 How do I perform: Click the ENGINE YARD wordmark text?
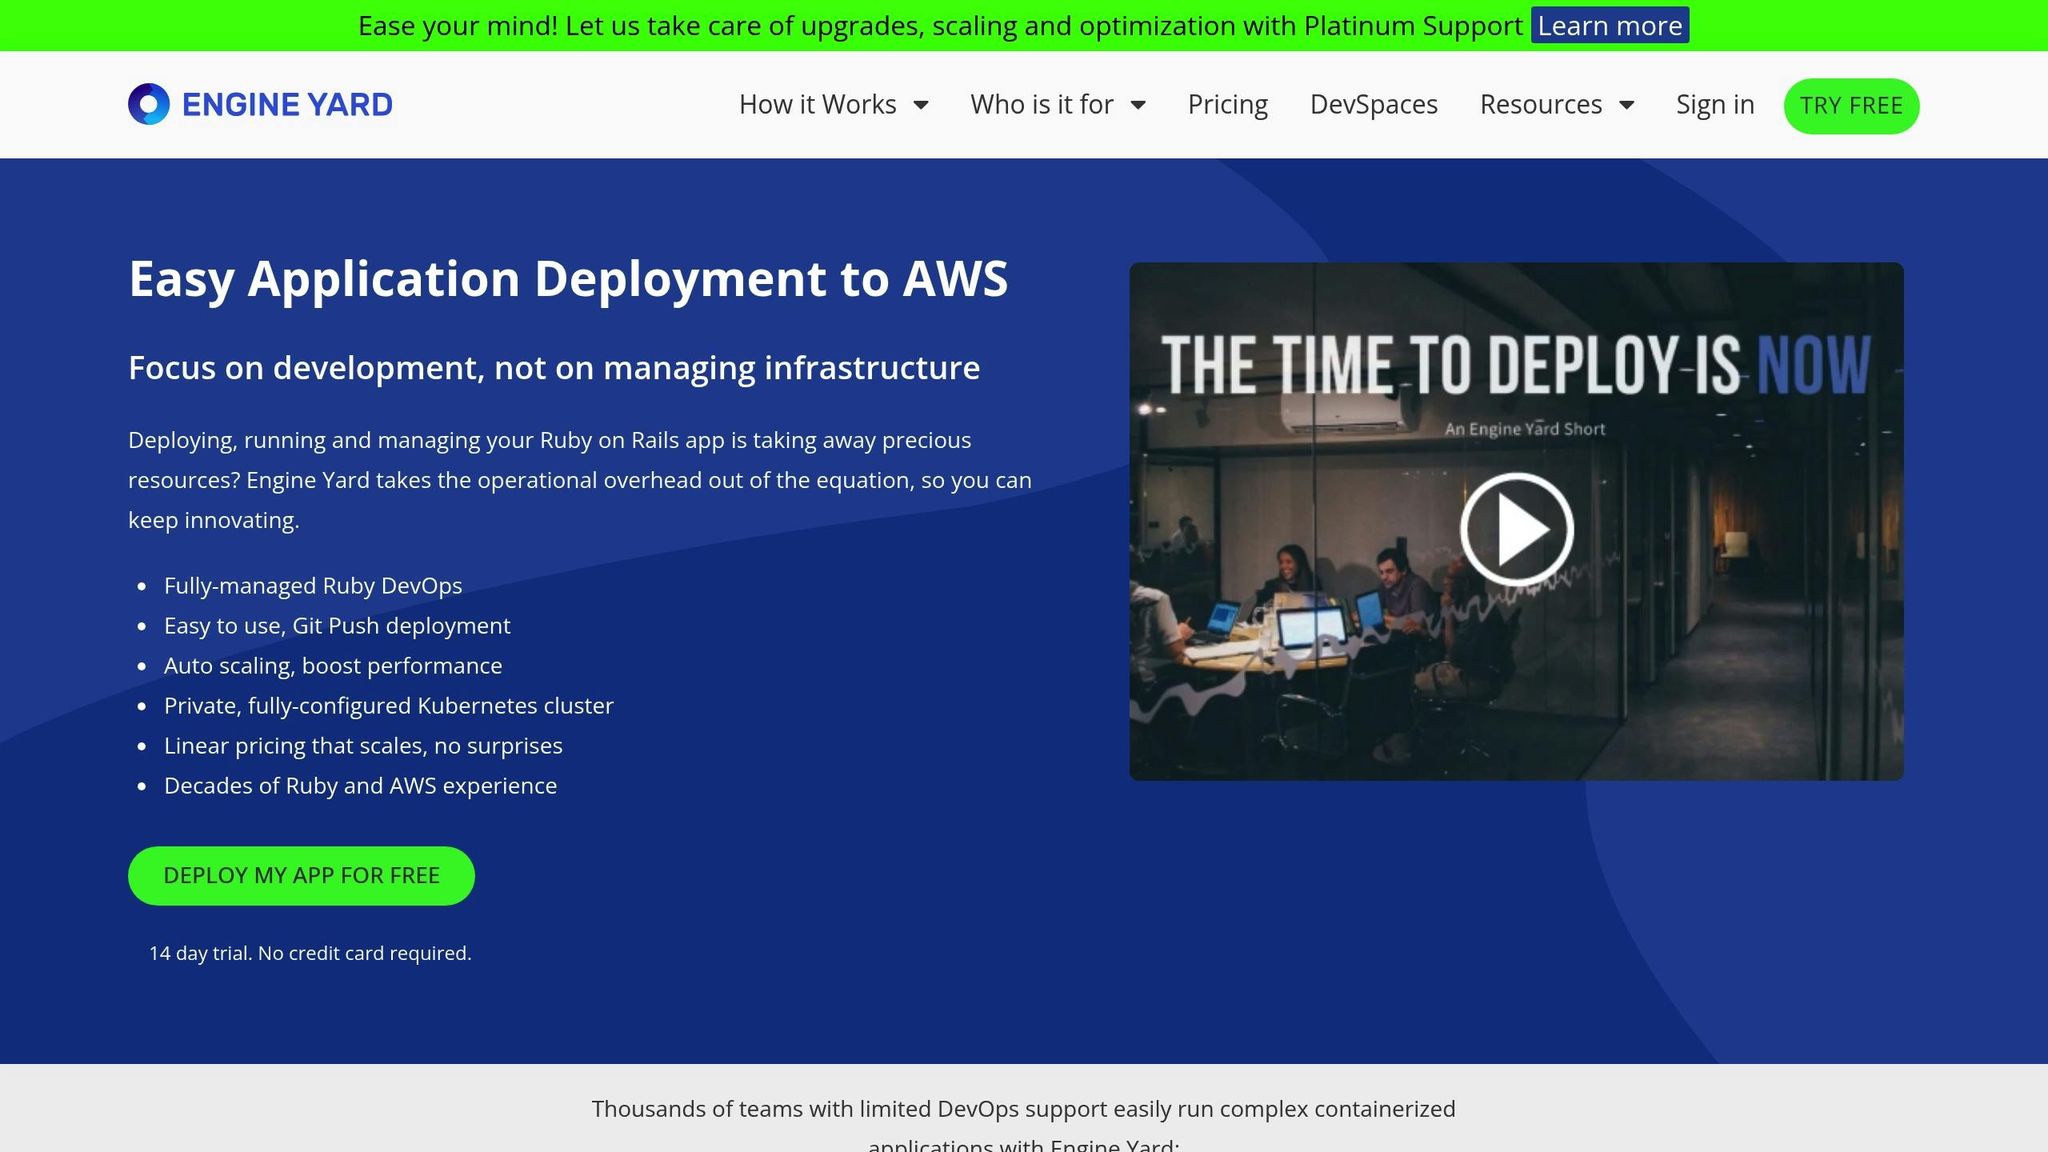point(287,104)
